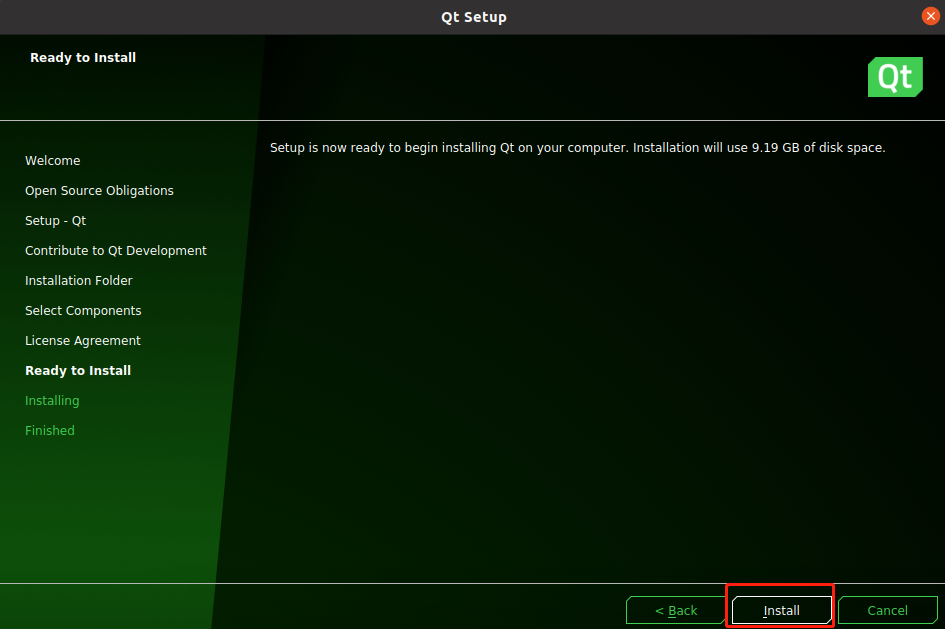The height and width of the screenshot is (629, 945).
Task: Open the Open Source Obligations page
Action: pos(99,190)
